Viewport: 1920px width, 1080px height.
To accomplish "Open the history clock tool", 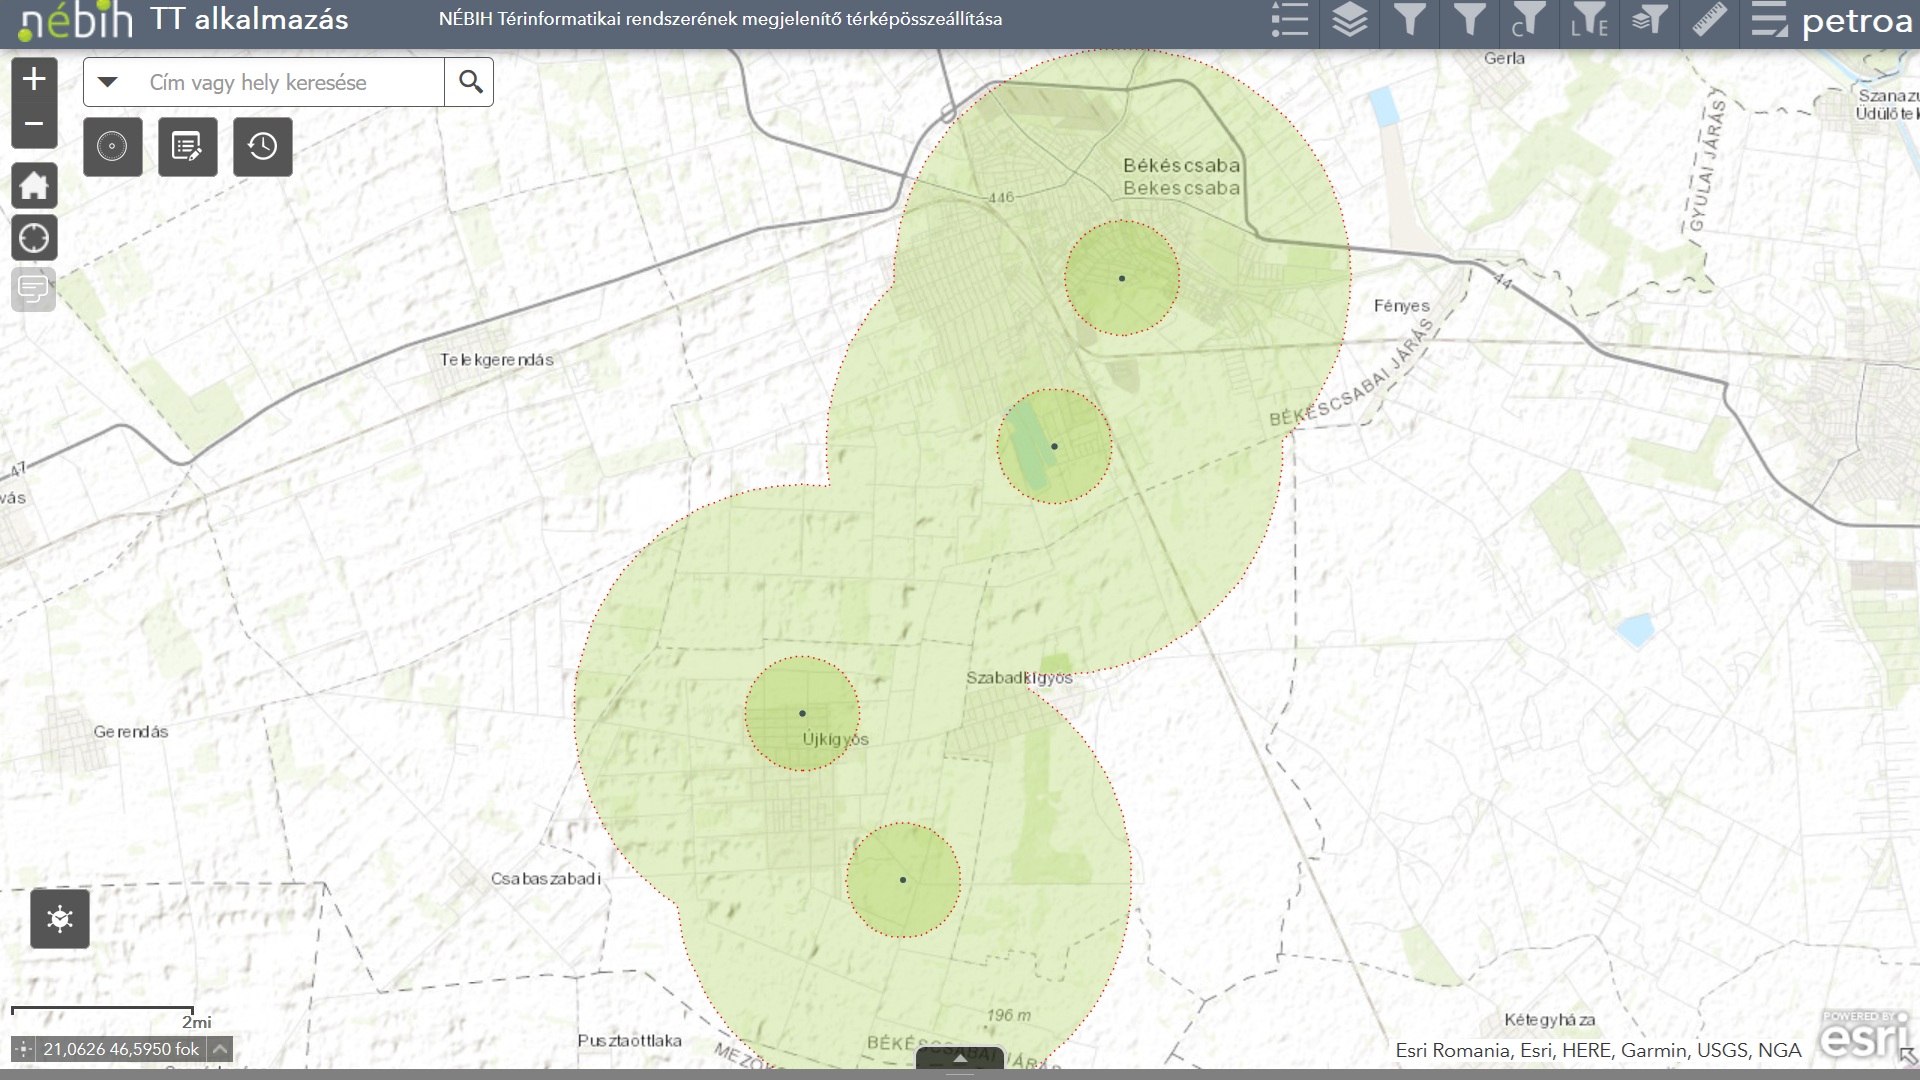I will [x=262, y=147].
